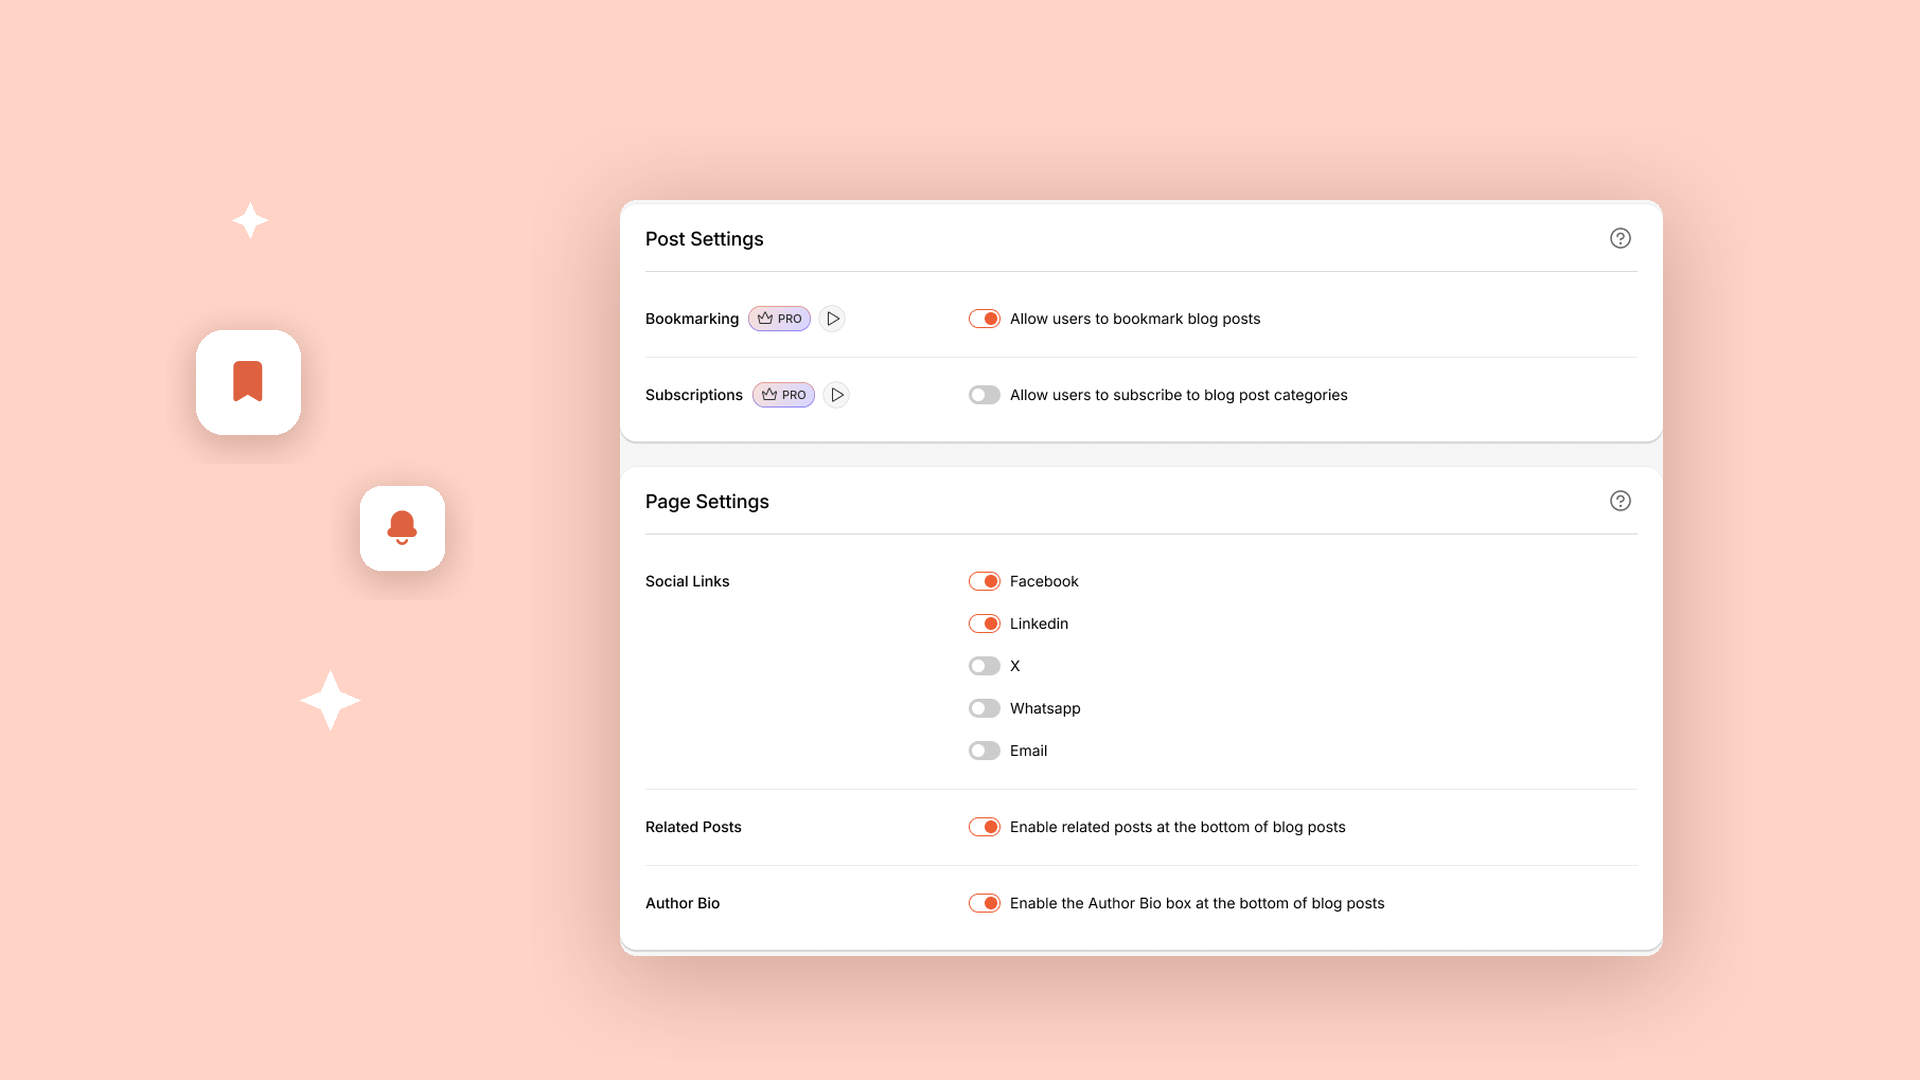Click the Post Settings heading
The height and width of the screenshot is (1080, 1920).
[x=704, y=239]
